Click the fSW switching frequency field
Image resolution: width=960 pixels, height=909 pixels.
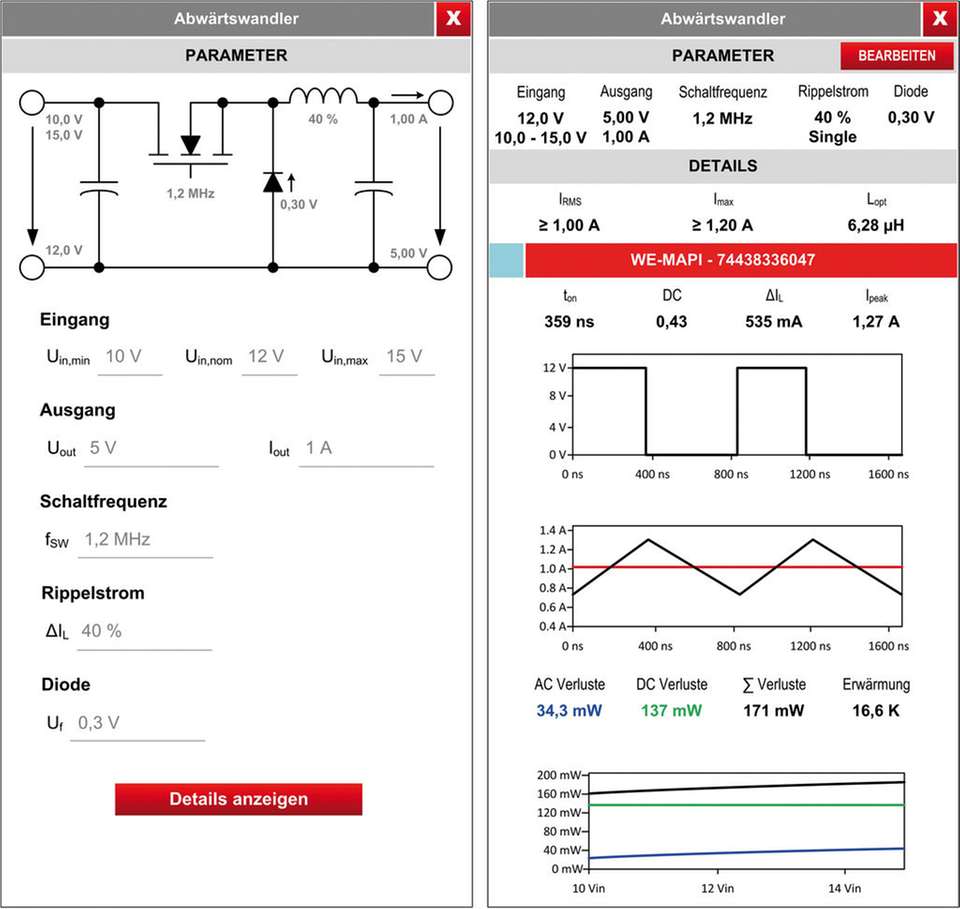click(x=145, y=540)
